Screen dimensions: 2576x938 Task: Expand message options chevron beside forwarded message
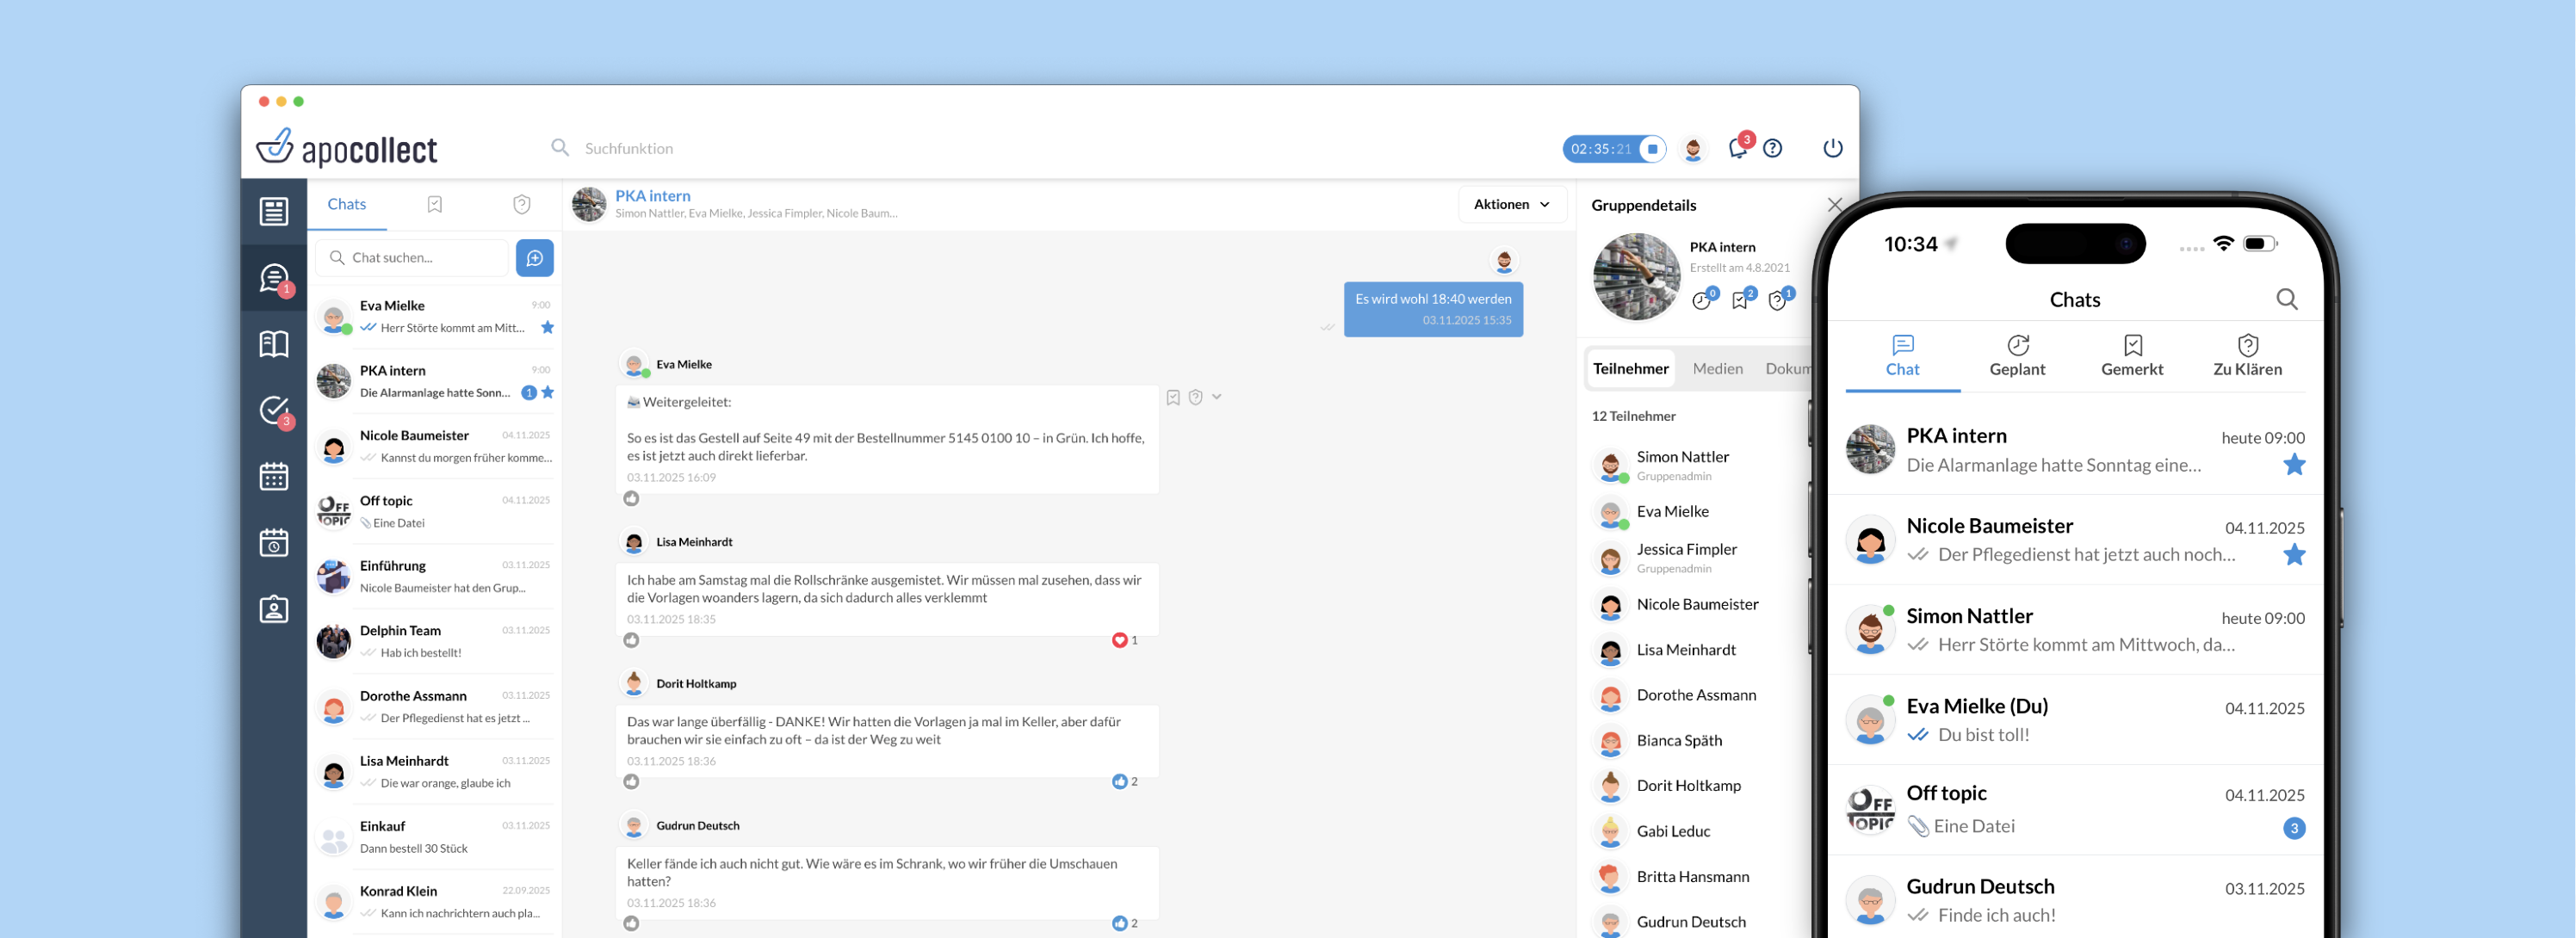(1217, 397)
